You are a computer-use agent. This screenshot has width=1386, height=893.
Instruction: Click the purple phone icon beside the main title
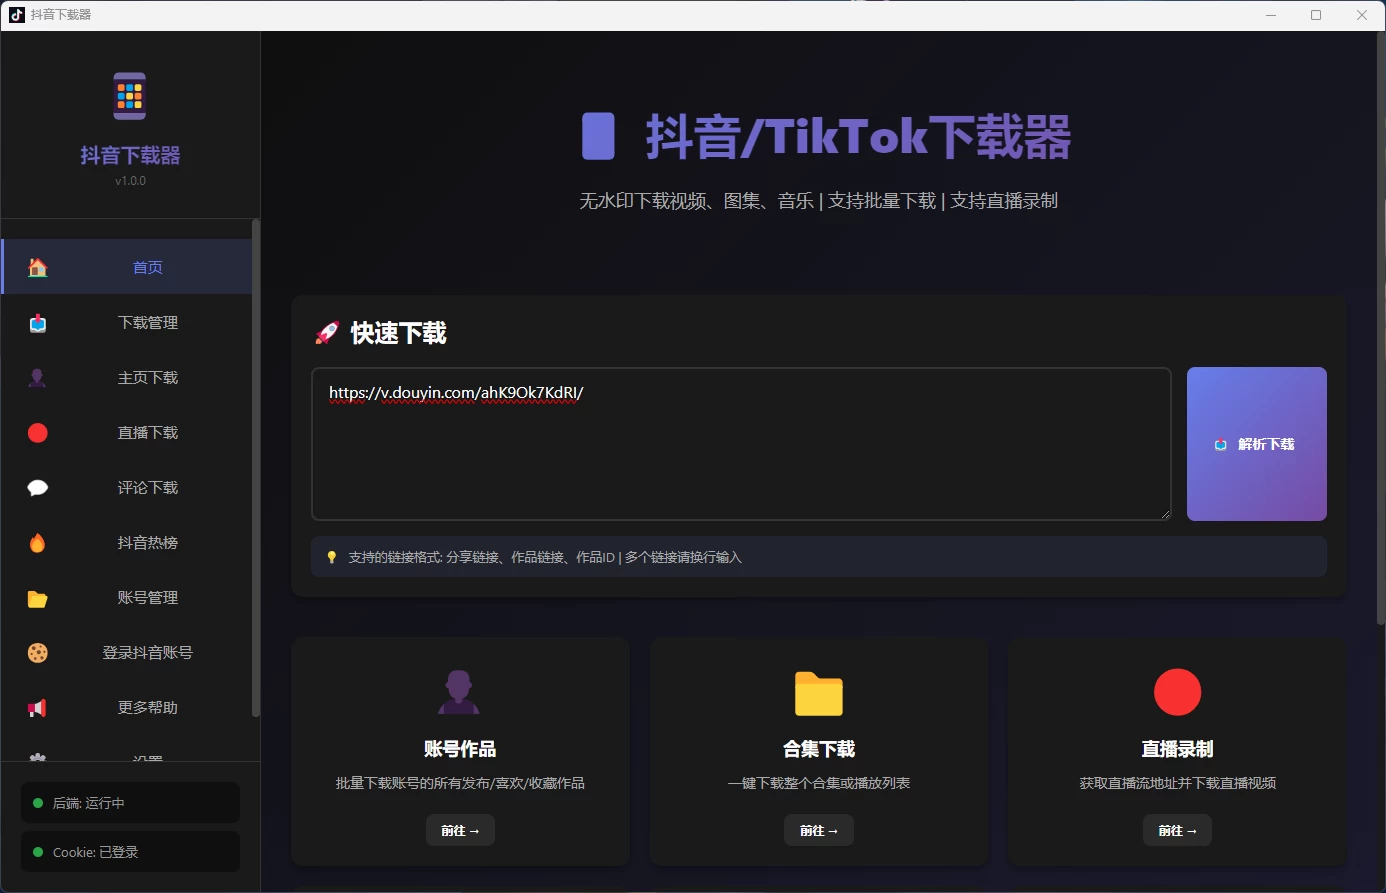tap(598, 136)
